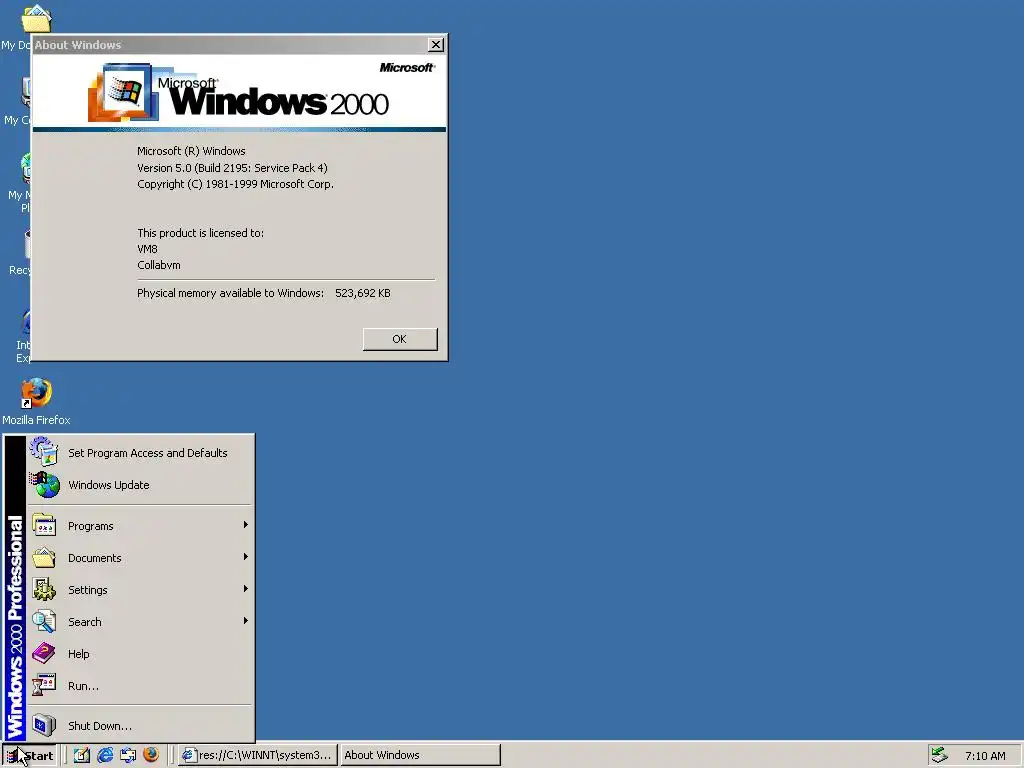
Task: Click the Settings submenu arrow
Action: (x=246, y=589)
